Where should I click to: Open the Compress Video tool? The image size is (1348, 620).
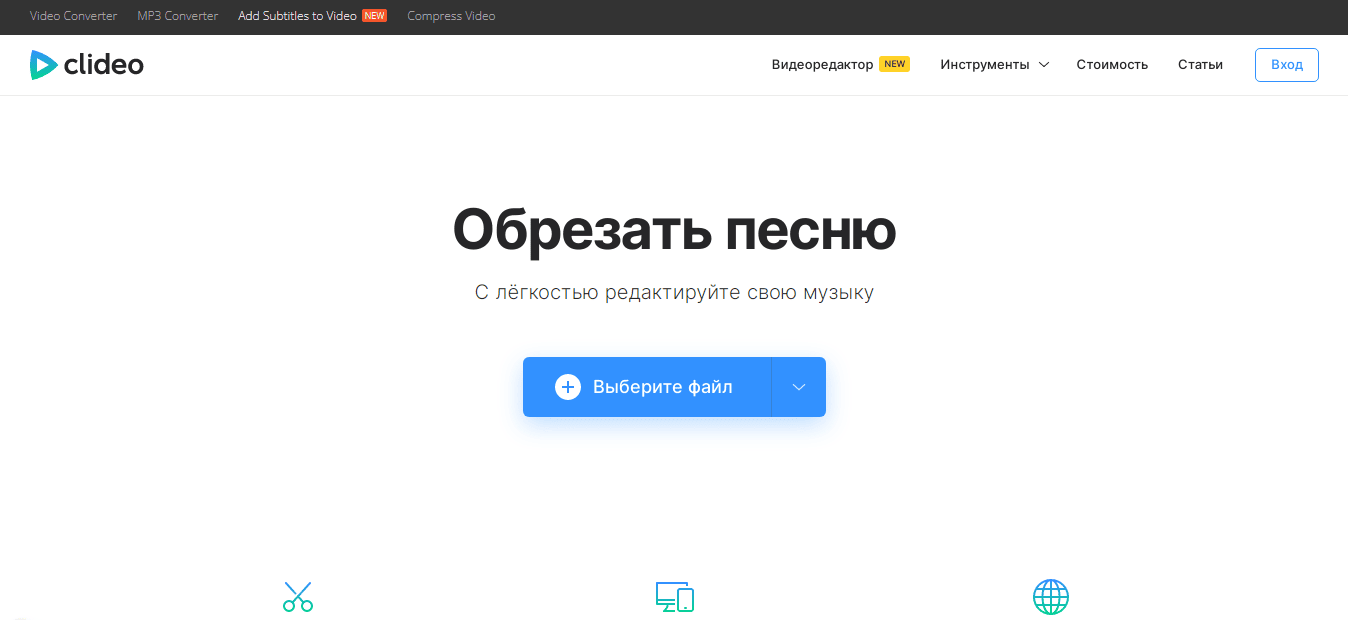point(450,15)
